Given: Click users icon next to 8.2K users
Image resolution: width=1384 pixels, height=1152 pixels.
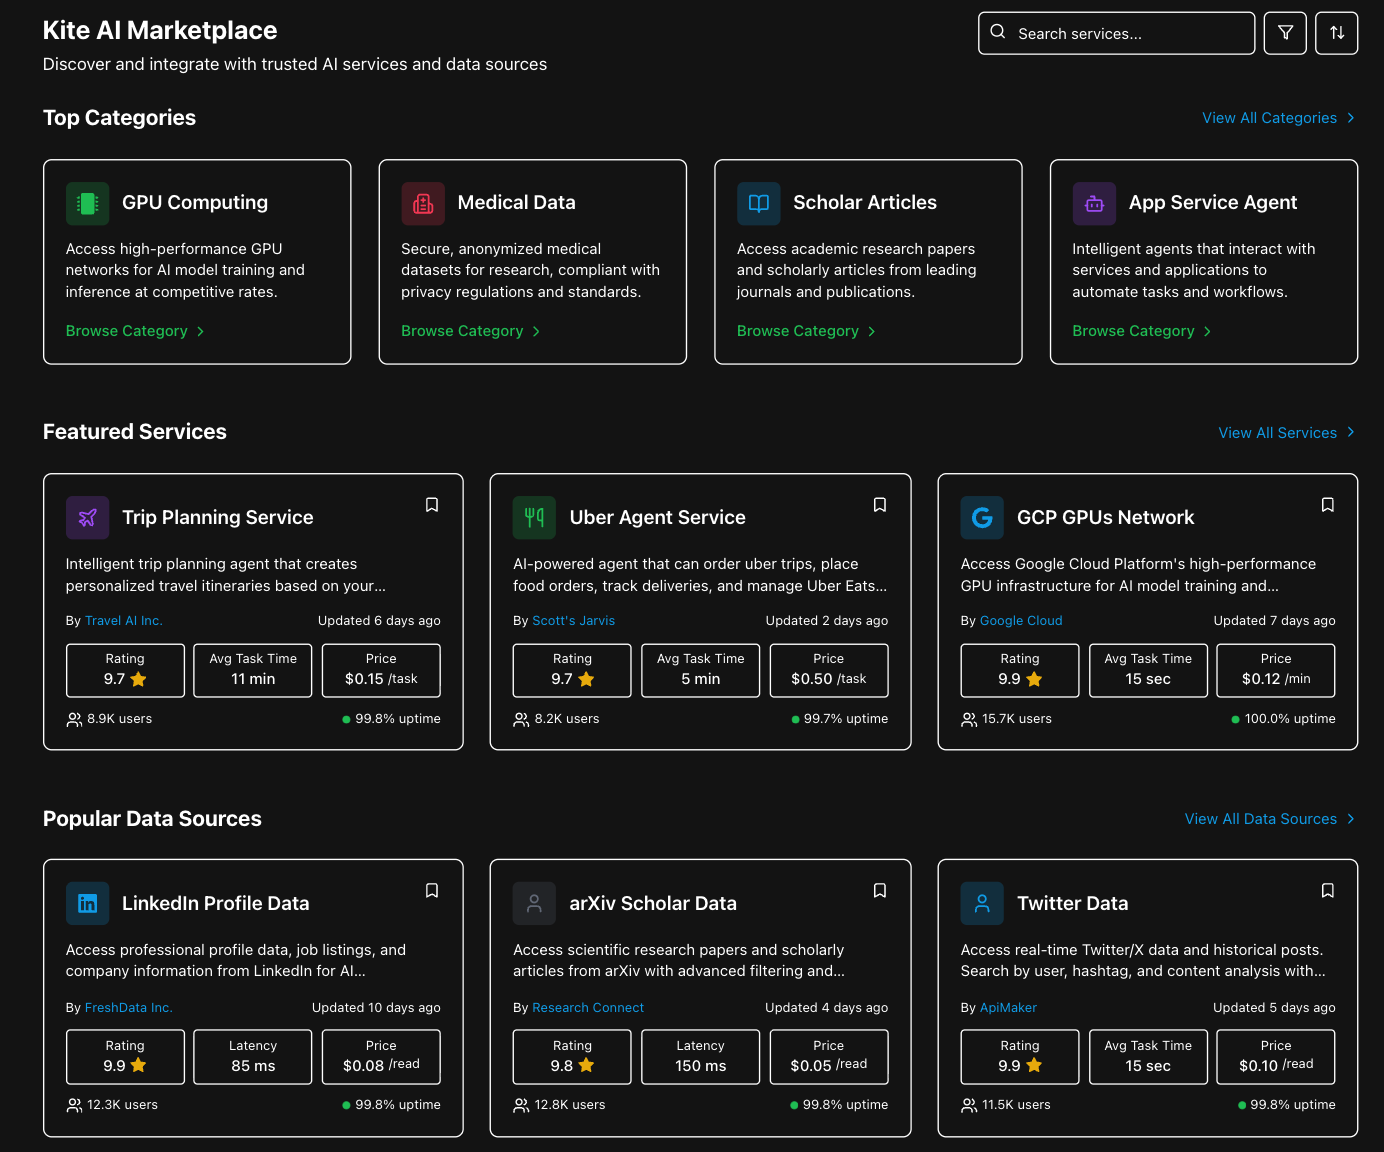Looking at the screenshot, I should point(521,719).
